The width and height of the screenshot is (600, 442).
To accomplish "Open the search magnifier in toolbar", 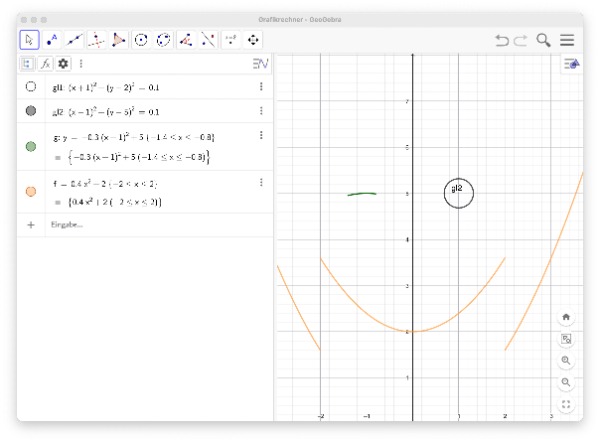I will coord(543,40).
